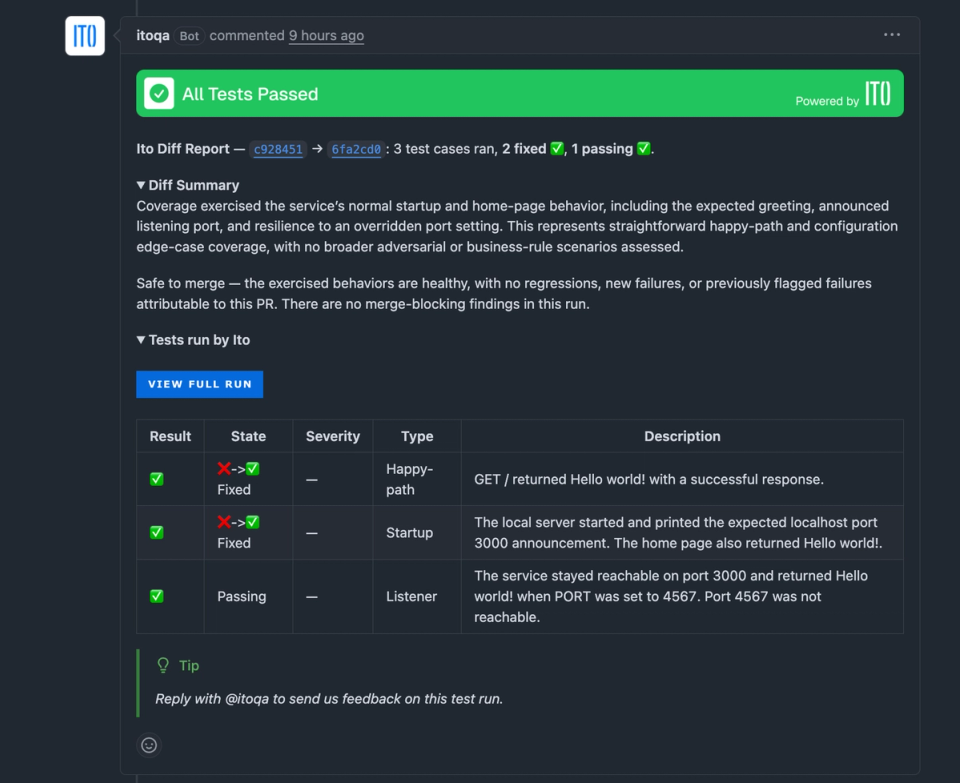This screenshot has height=783, width=960.
Task: Click the green check after '2 fixed'
Action: pyautogui.click(x=557, y=149)
